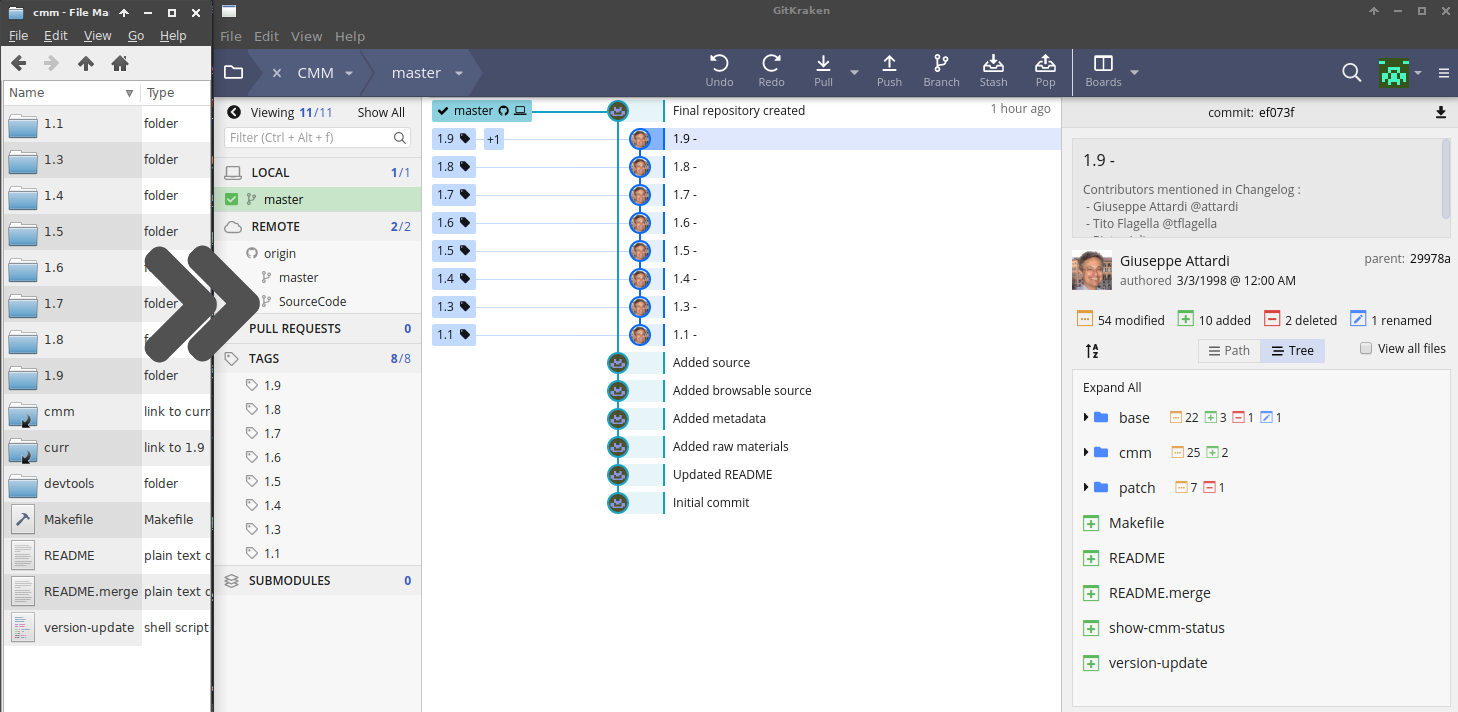Open GitKraken View menu
The width and height of the screenshot is (1458, 712).
(x=306, y=36)
